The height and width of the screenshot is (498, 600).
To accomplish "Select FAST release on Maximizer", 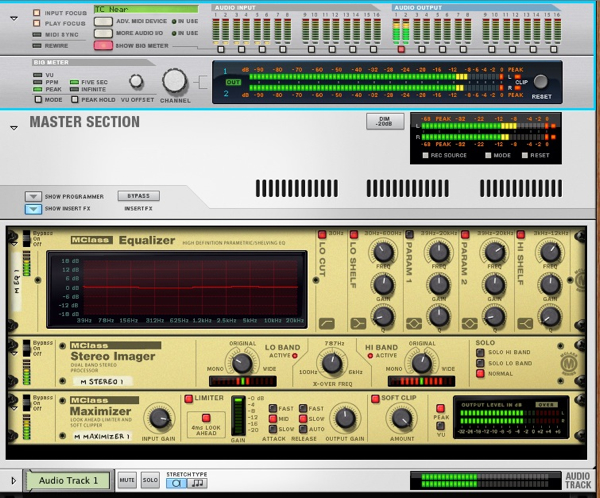I will point(303,408).
